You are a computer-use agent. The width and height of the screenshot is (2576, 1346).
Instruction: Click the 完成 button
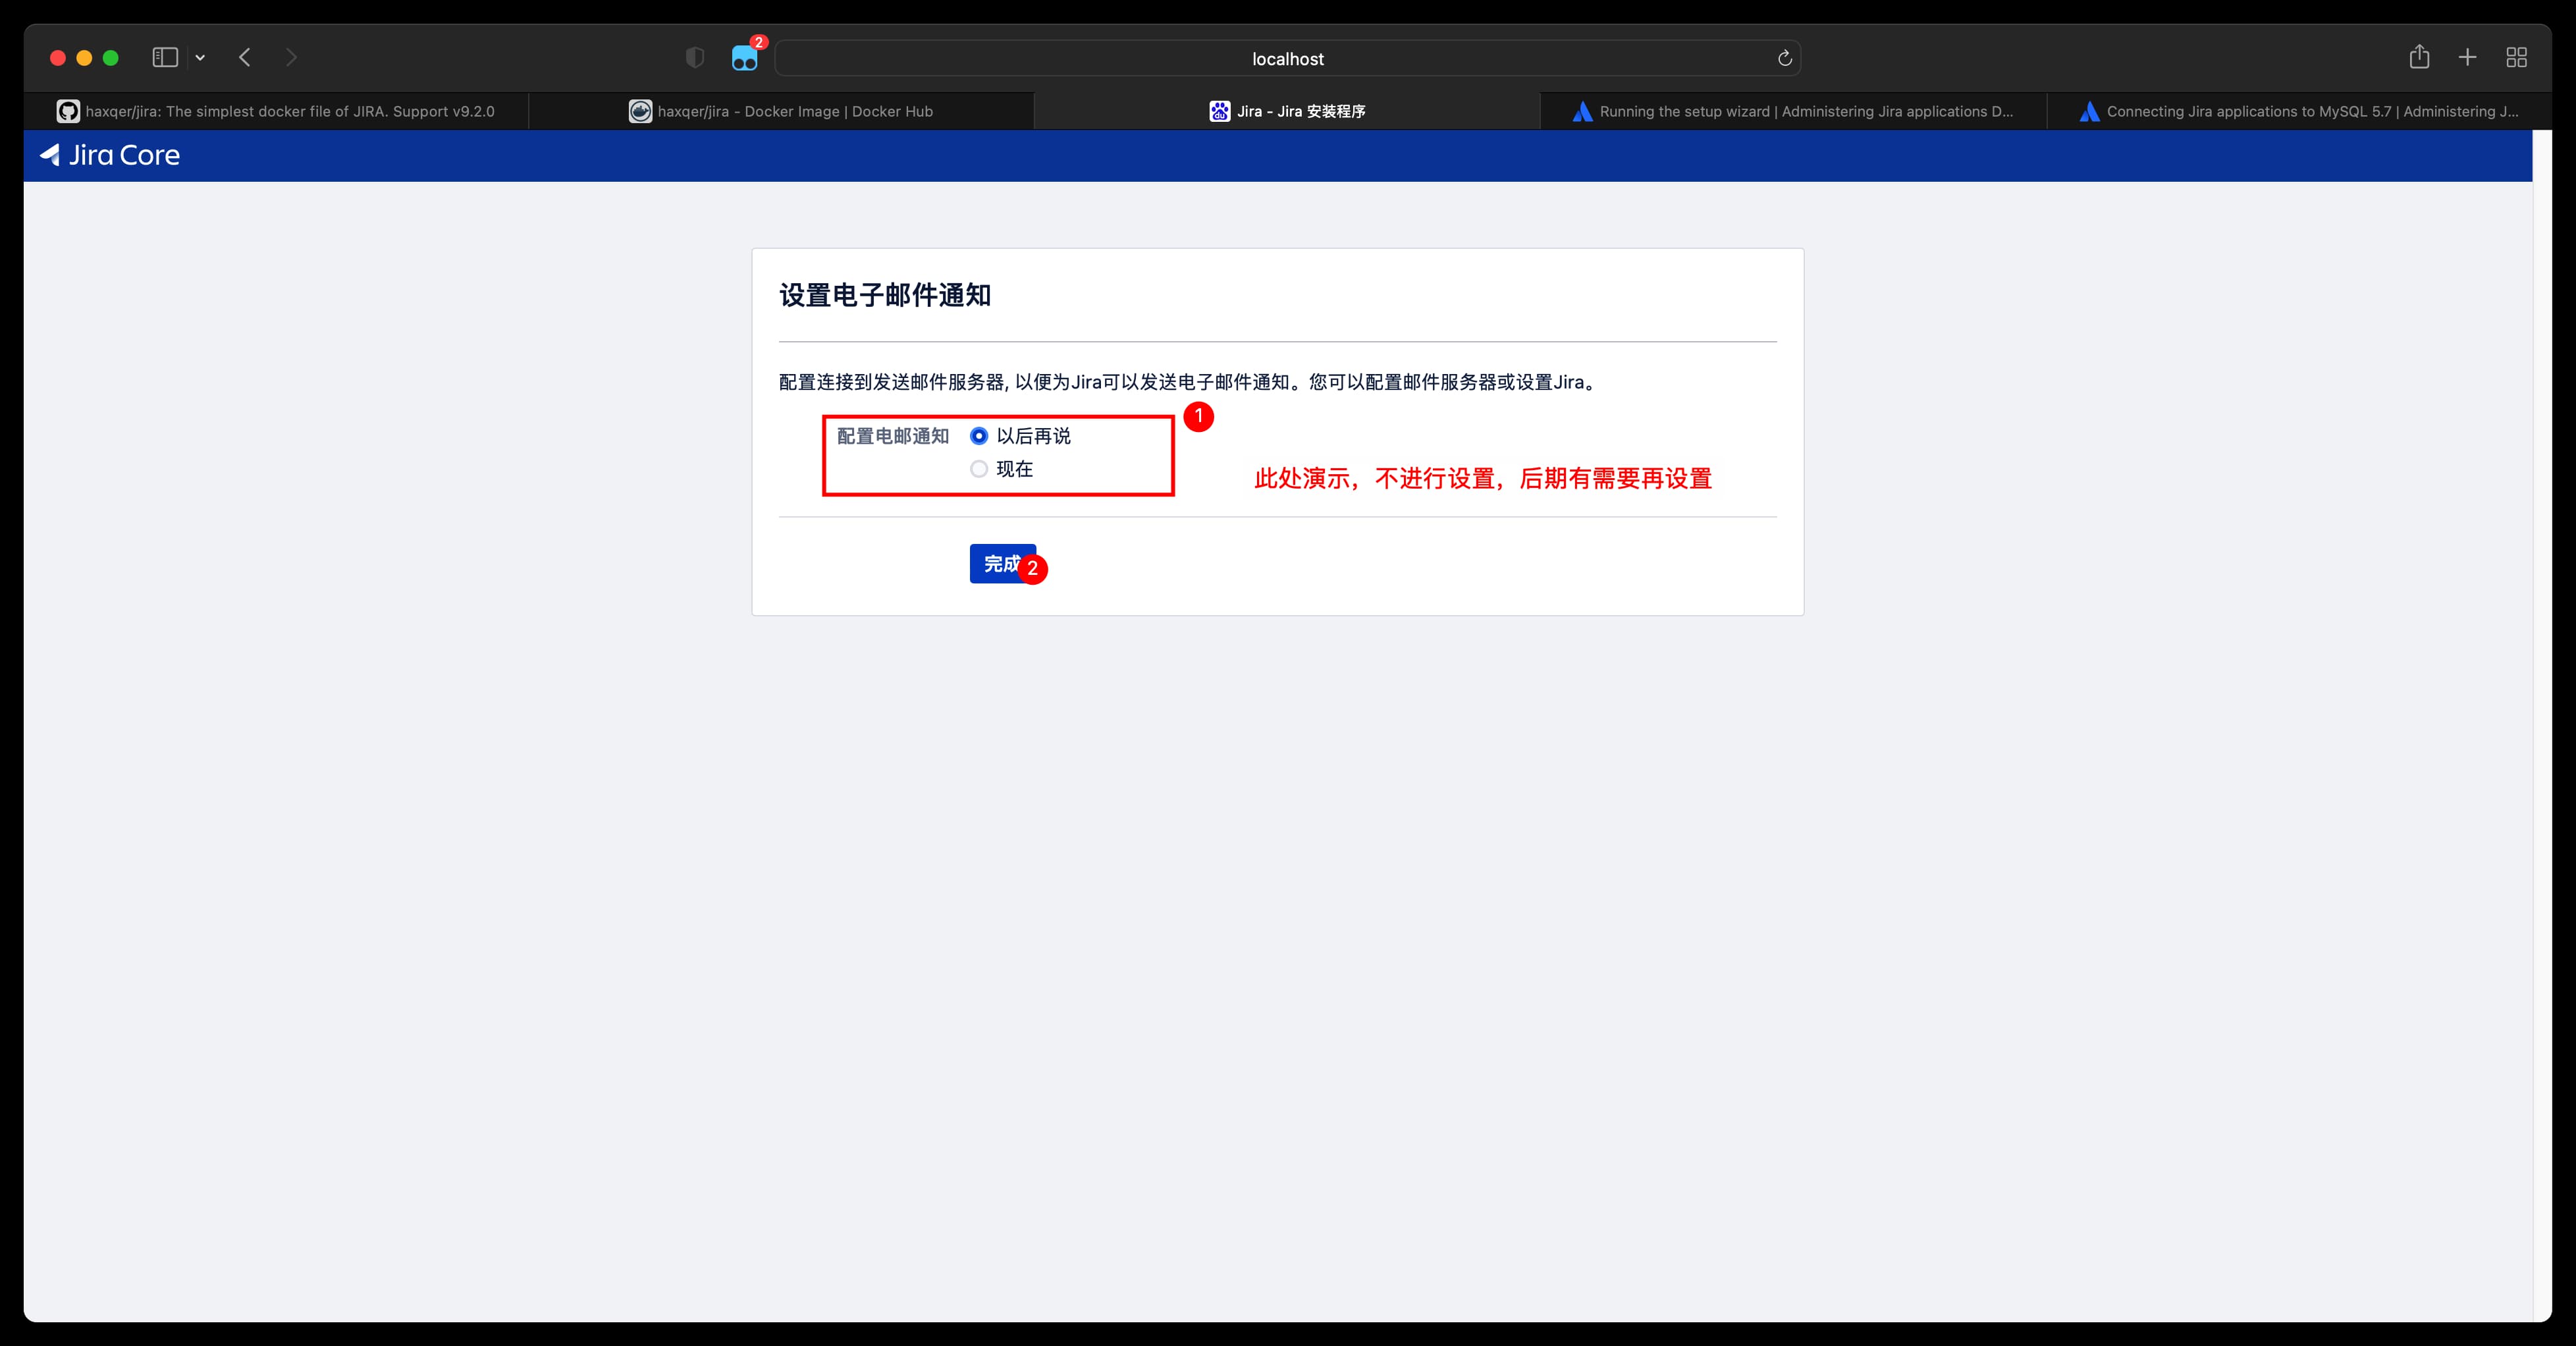[1003, 564]
